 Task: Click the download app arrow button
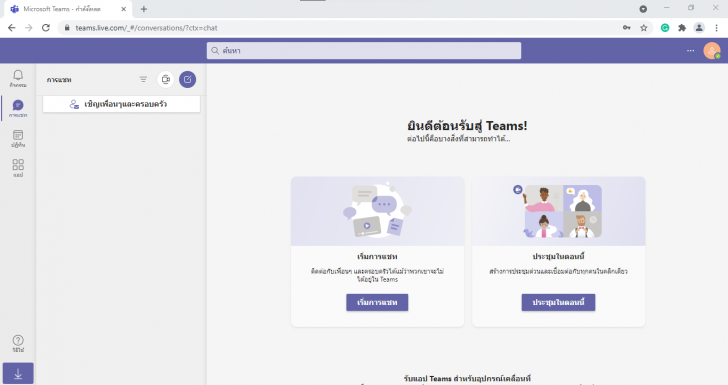tap(18, 373)
